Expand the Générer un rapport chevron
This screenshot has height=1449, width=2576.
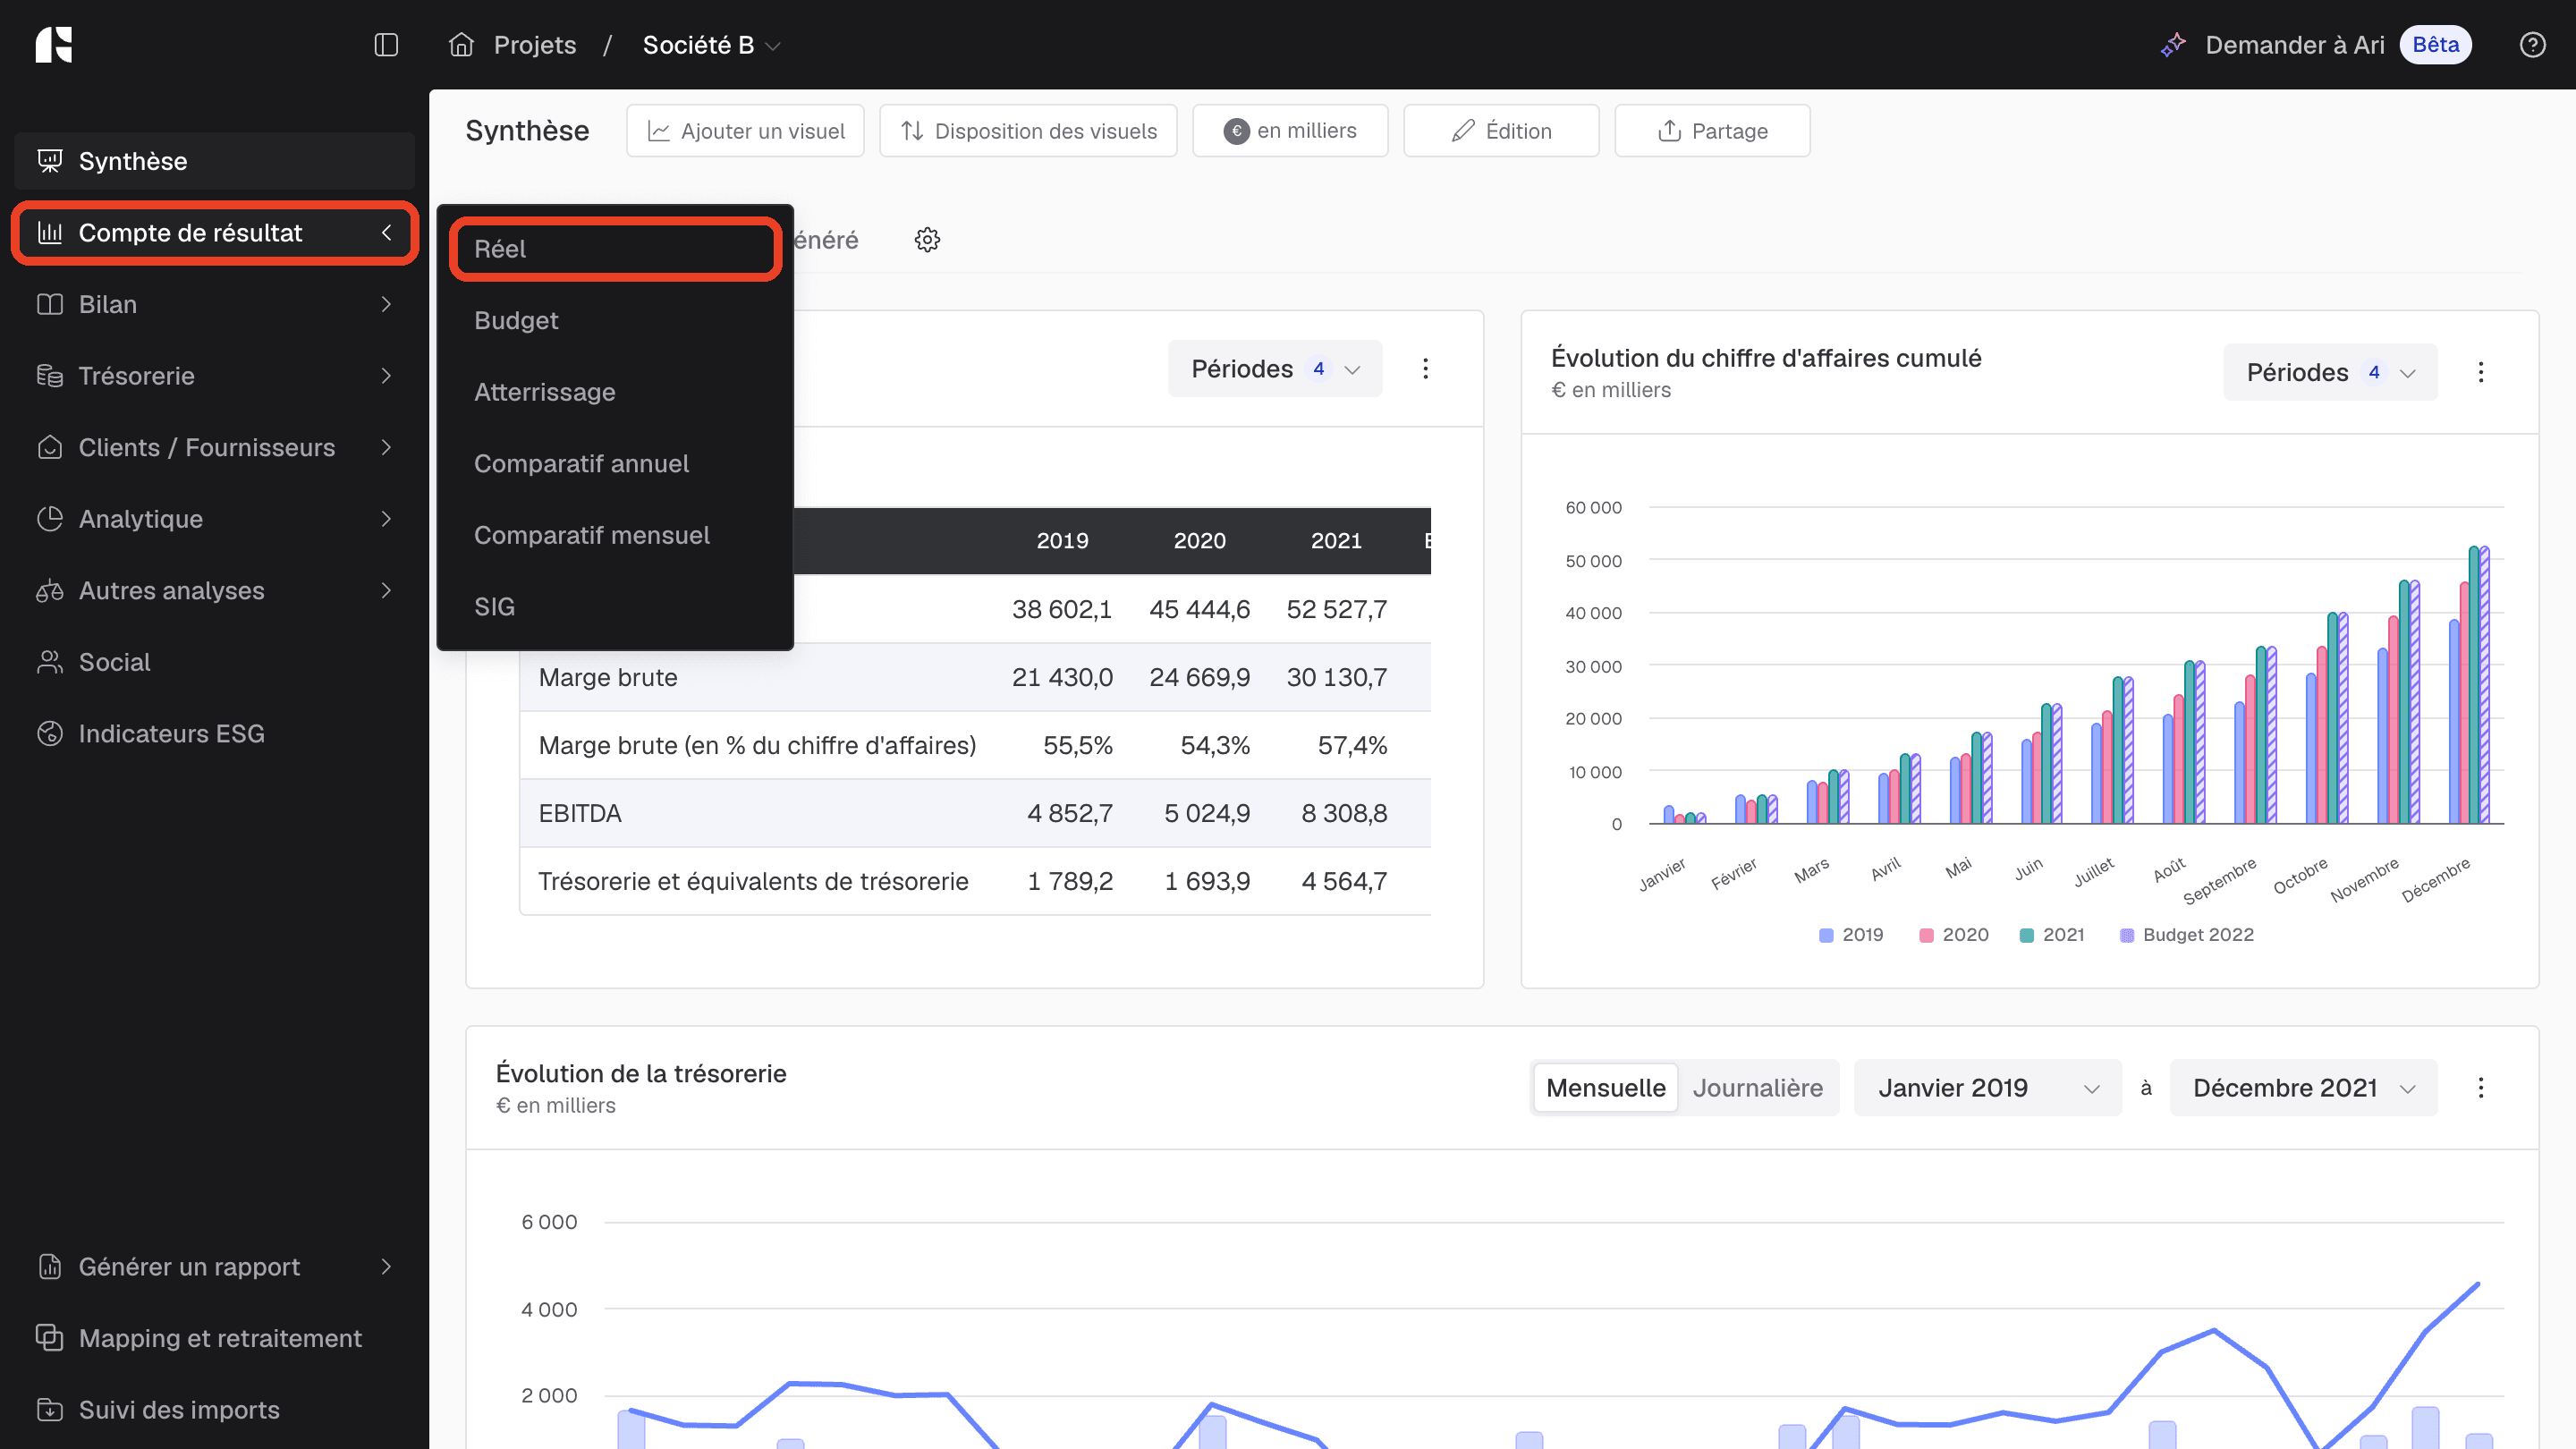[x=387, y=1267]
